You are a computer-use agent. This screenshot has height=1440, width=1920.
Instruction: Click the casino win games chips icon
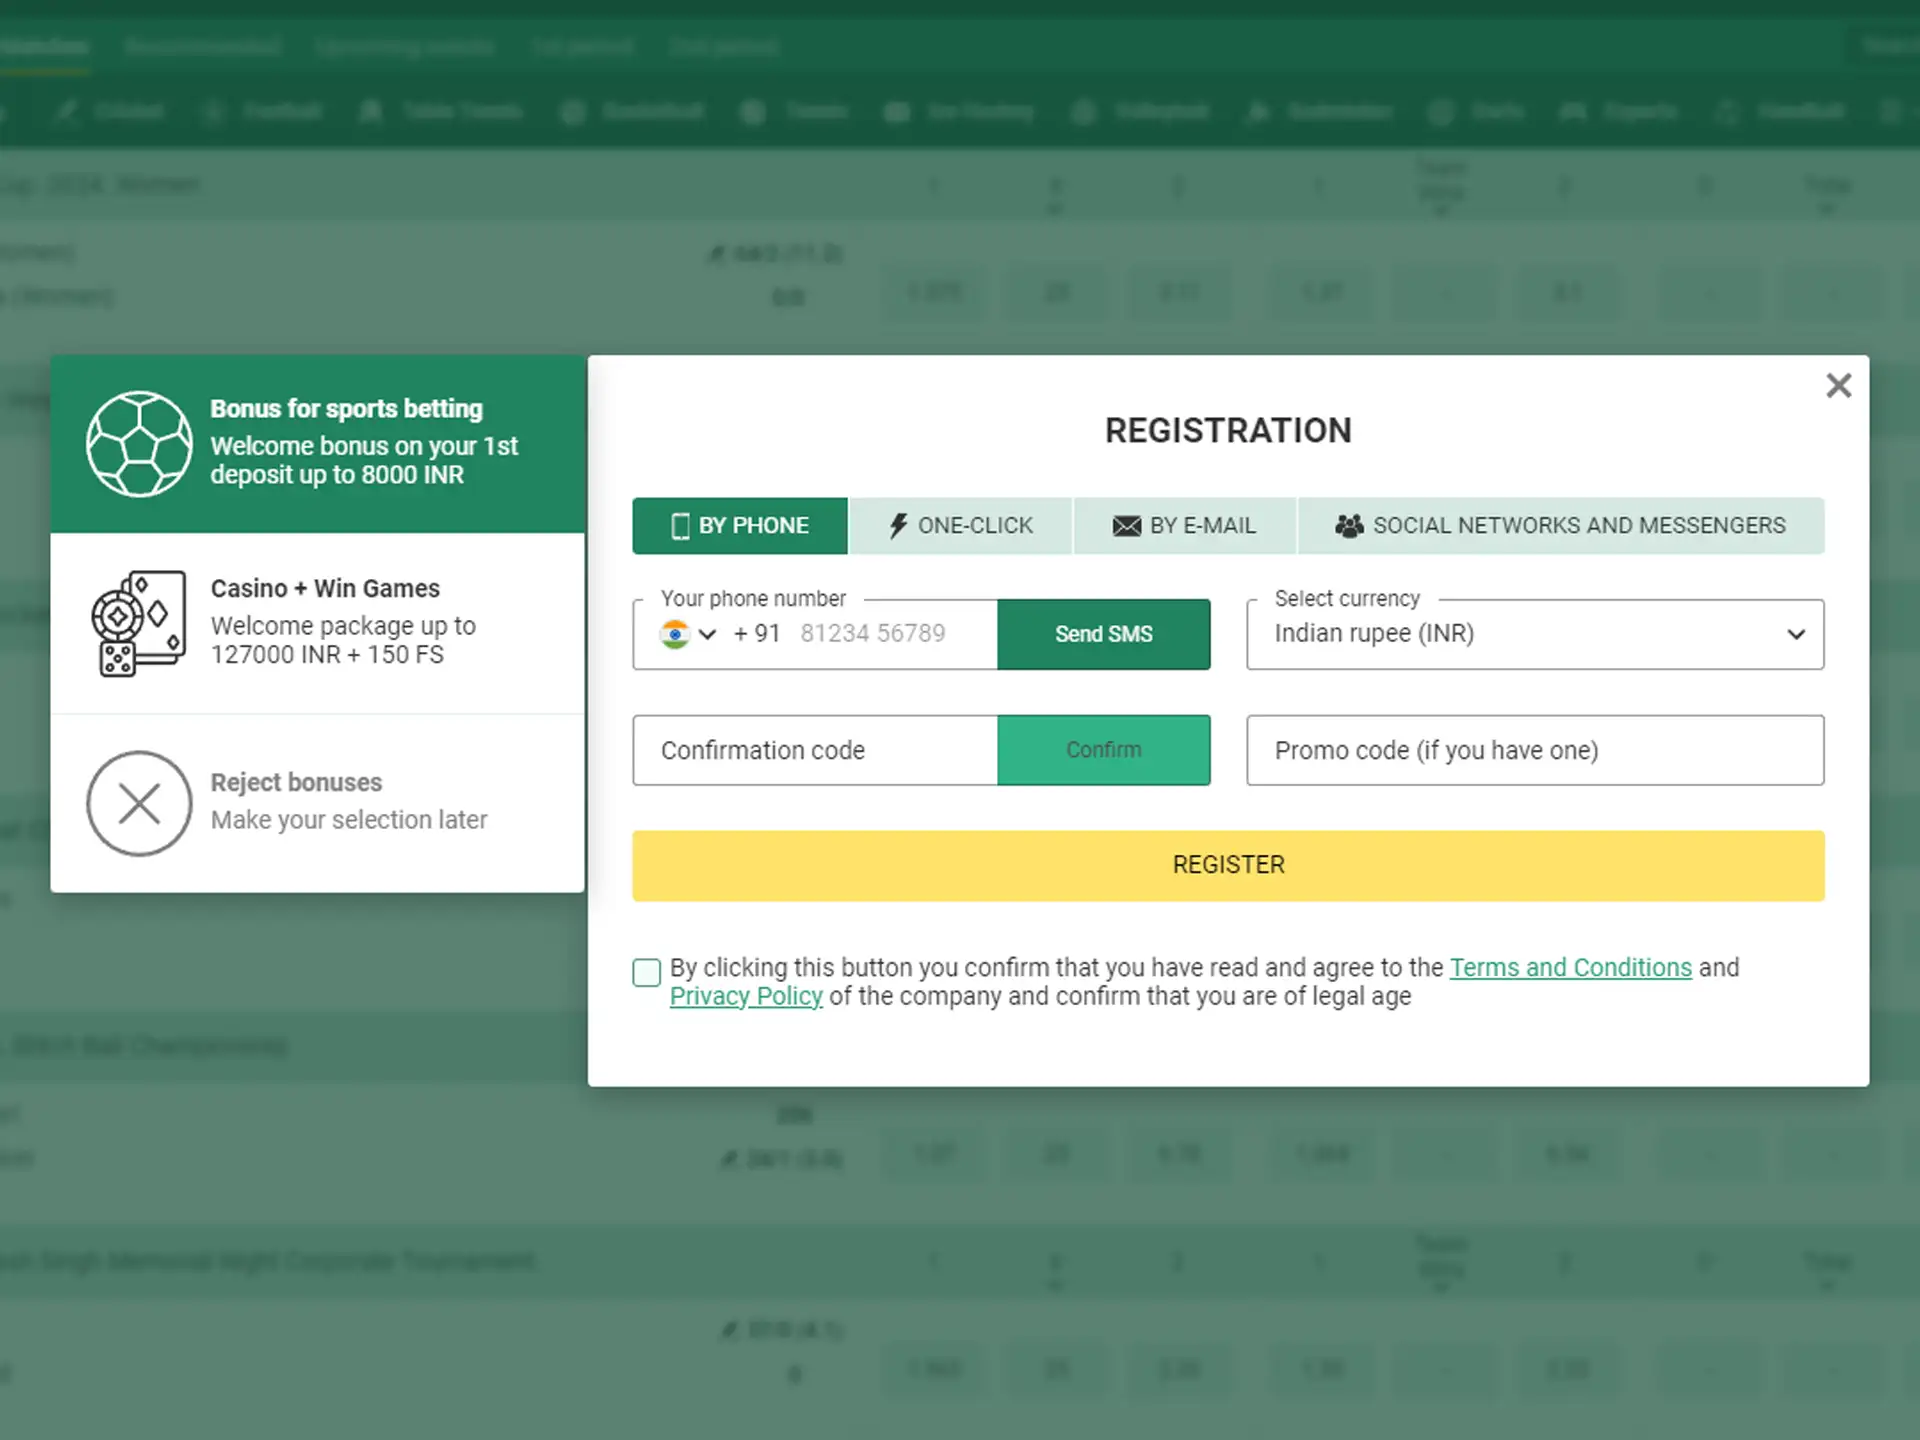[x=138, y=622]
